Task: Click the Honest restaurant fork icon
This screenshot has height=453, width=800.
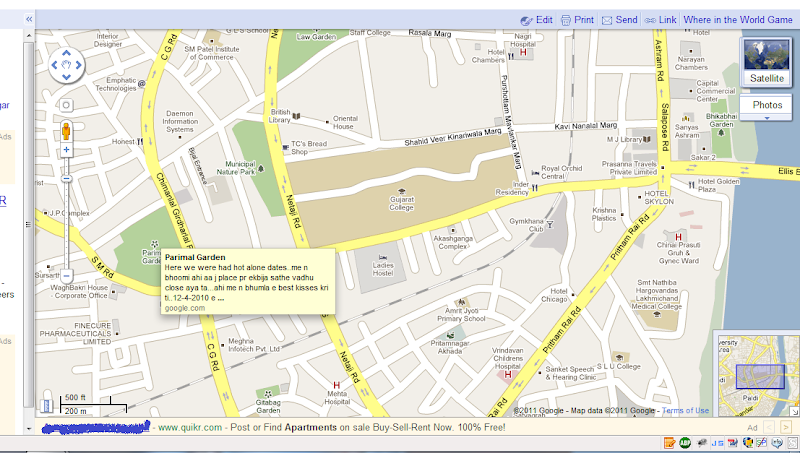Action: click(x=140, y=141)
